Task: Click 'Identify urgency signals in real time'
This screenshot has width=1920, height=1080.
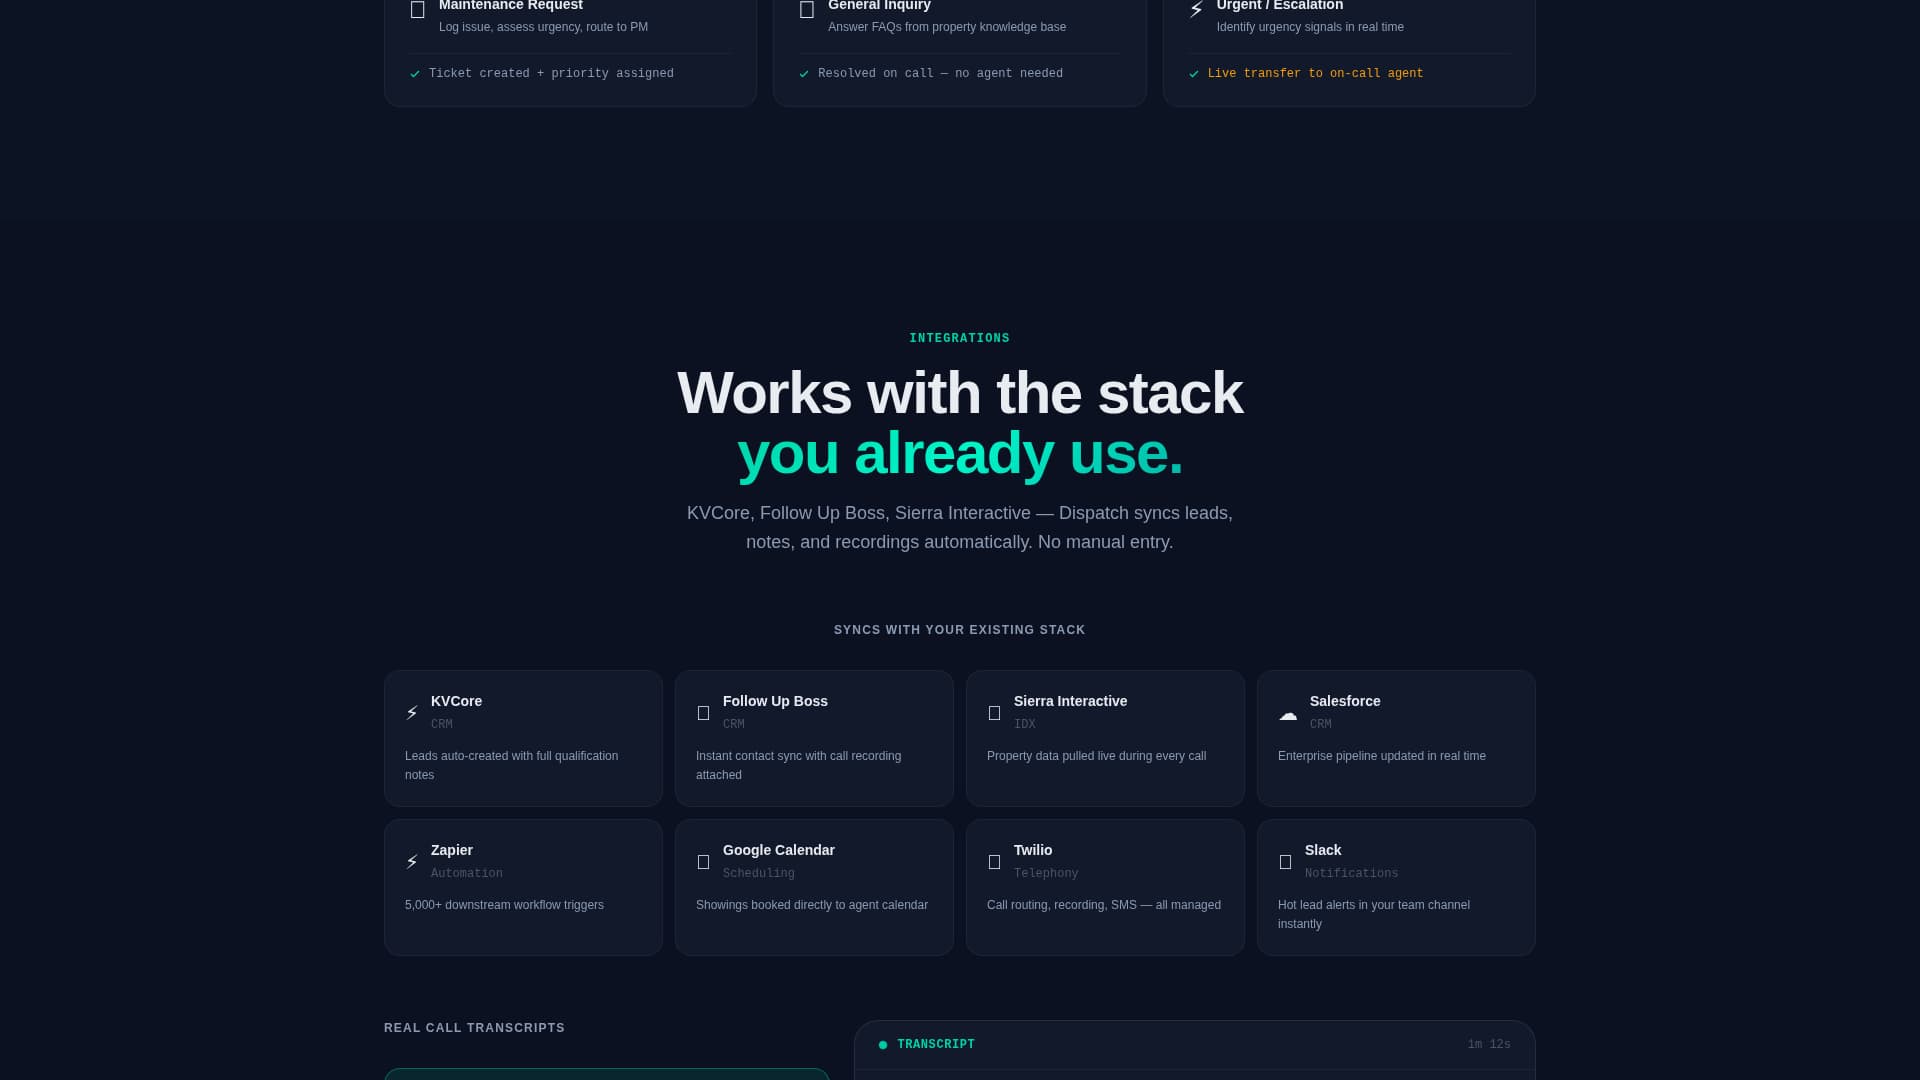Action: (x=1310, y=27)
